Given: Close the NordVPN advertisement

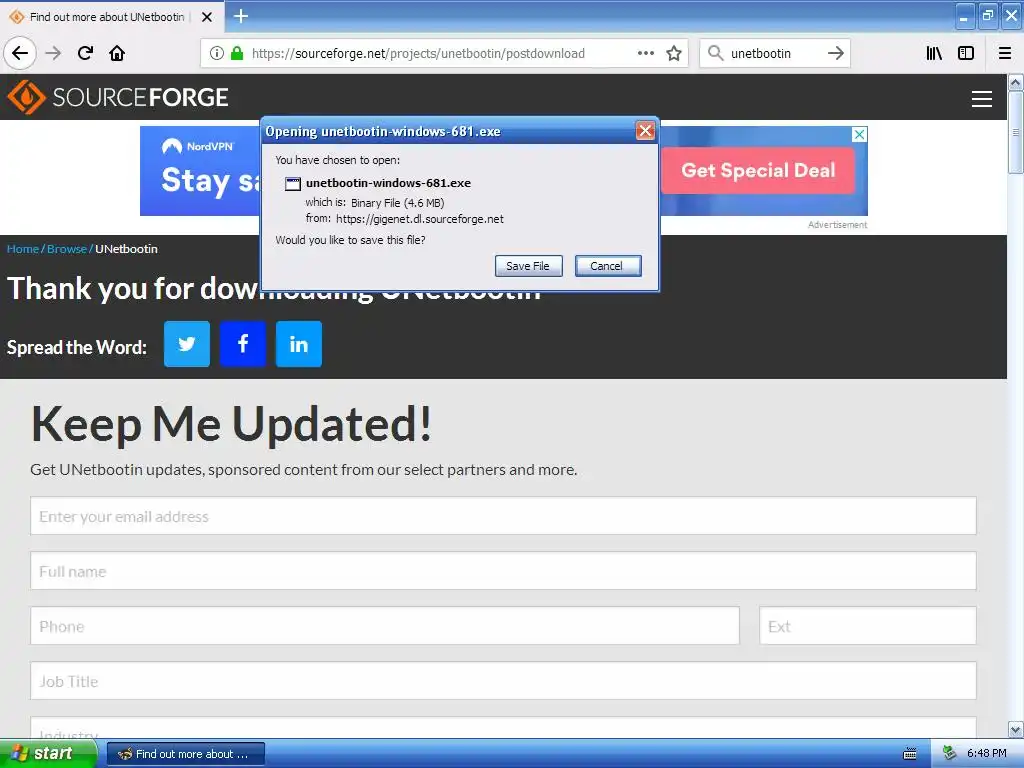Looking at the screenshot, I should [x=859, y=134].
